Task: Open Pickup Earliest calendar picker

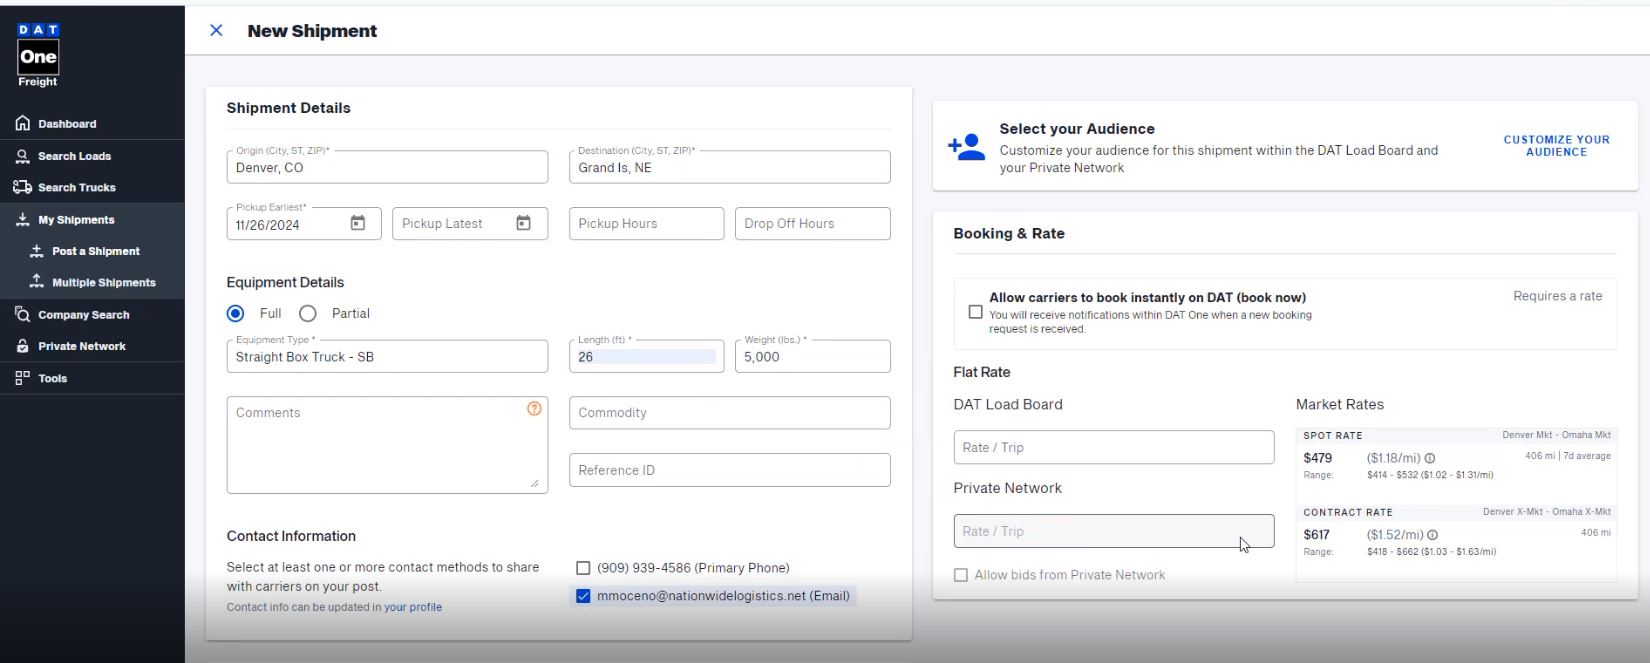Action: coord(358,223)
